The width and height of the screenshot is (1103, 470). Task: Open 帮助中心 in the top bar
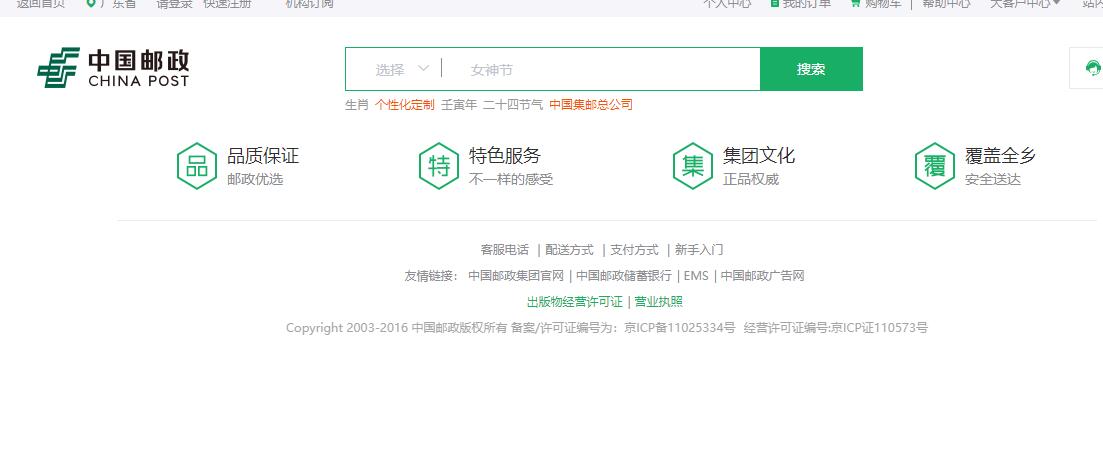click(945, 4)
